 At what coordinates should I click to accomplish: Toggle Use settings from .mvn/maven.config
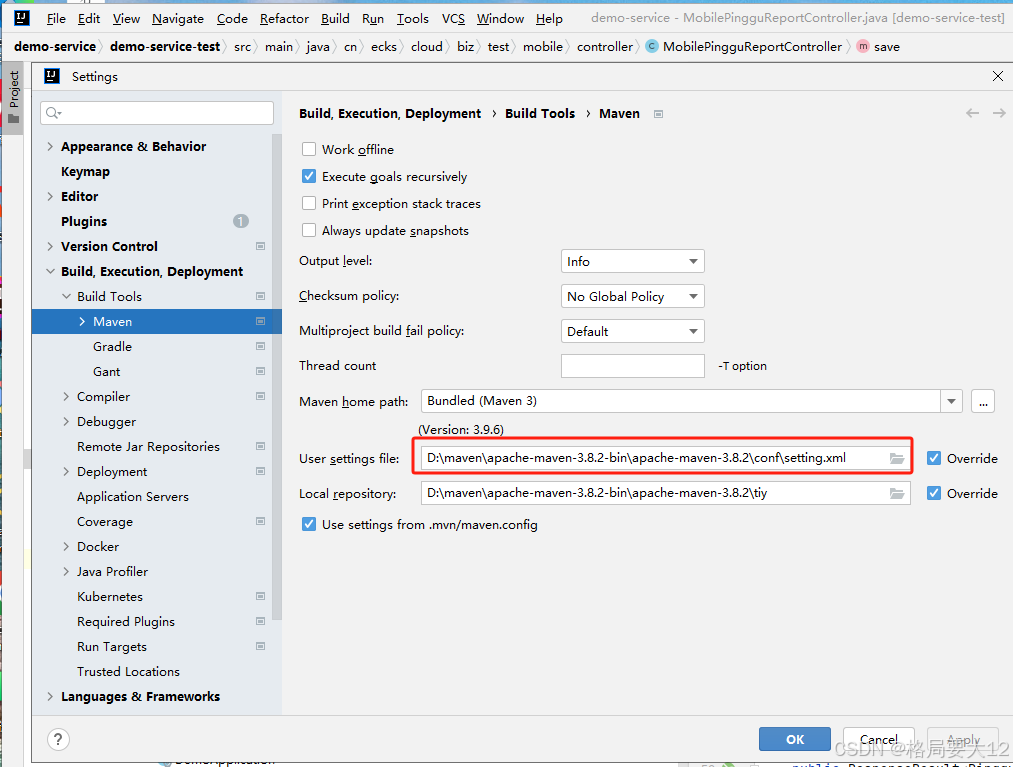(309, 524)
